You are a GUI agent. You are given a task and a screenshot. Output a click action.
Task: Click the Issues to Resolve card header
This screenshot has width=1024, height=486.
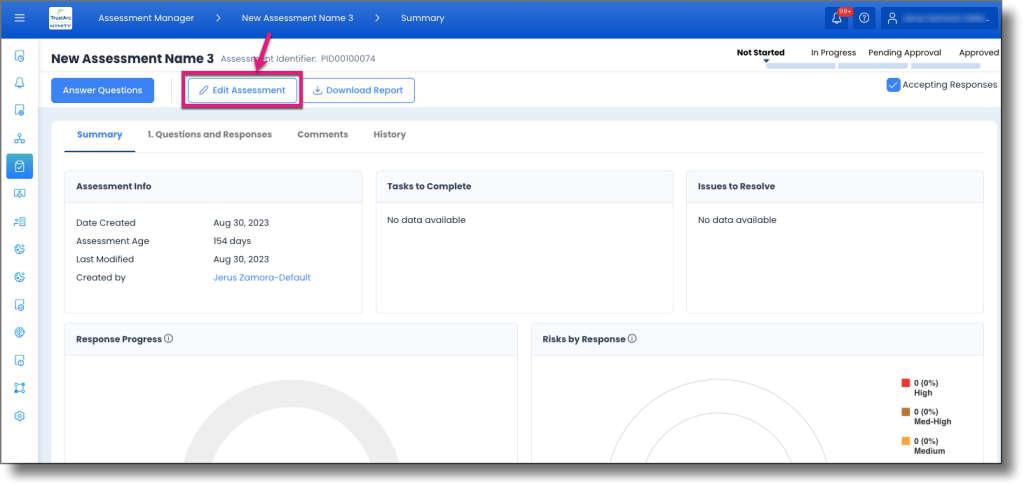click(835, 187)
